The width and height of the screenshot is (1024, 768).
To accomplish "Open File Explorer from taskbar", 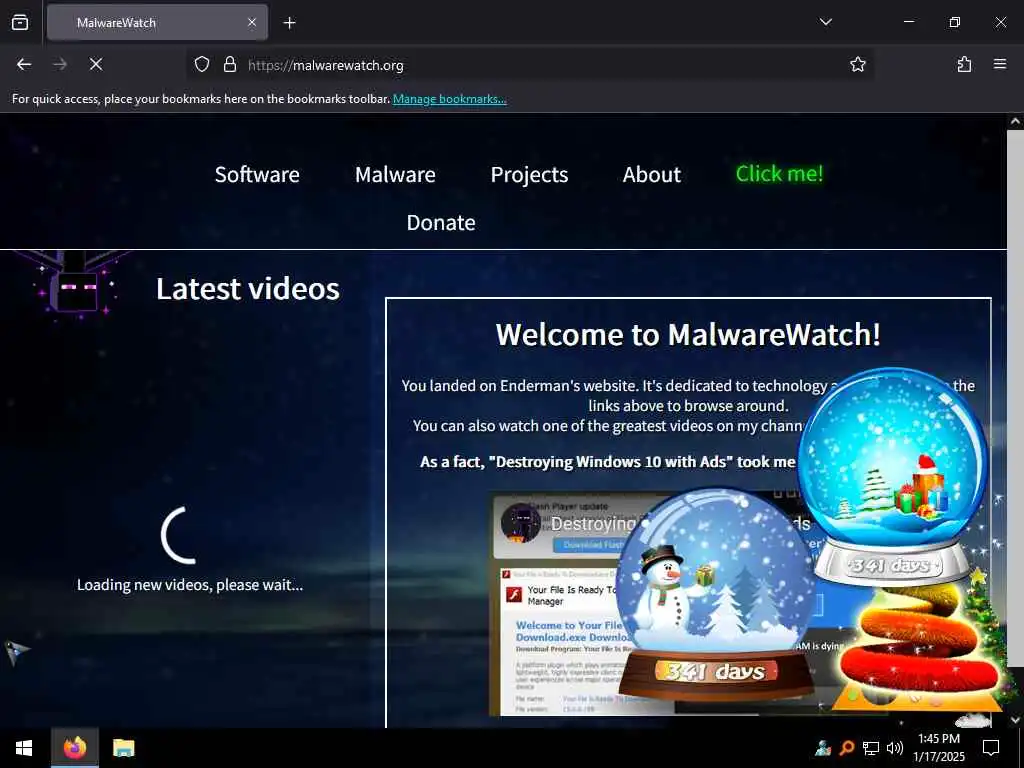I will tap(123, 748).
